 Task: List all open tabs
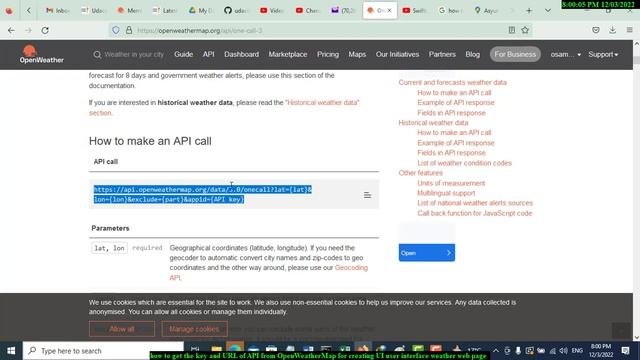(548, 11)
